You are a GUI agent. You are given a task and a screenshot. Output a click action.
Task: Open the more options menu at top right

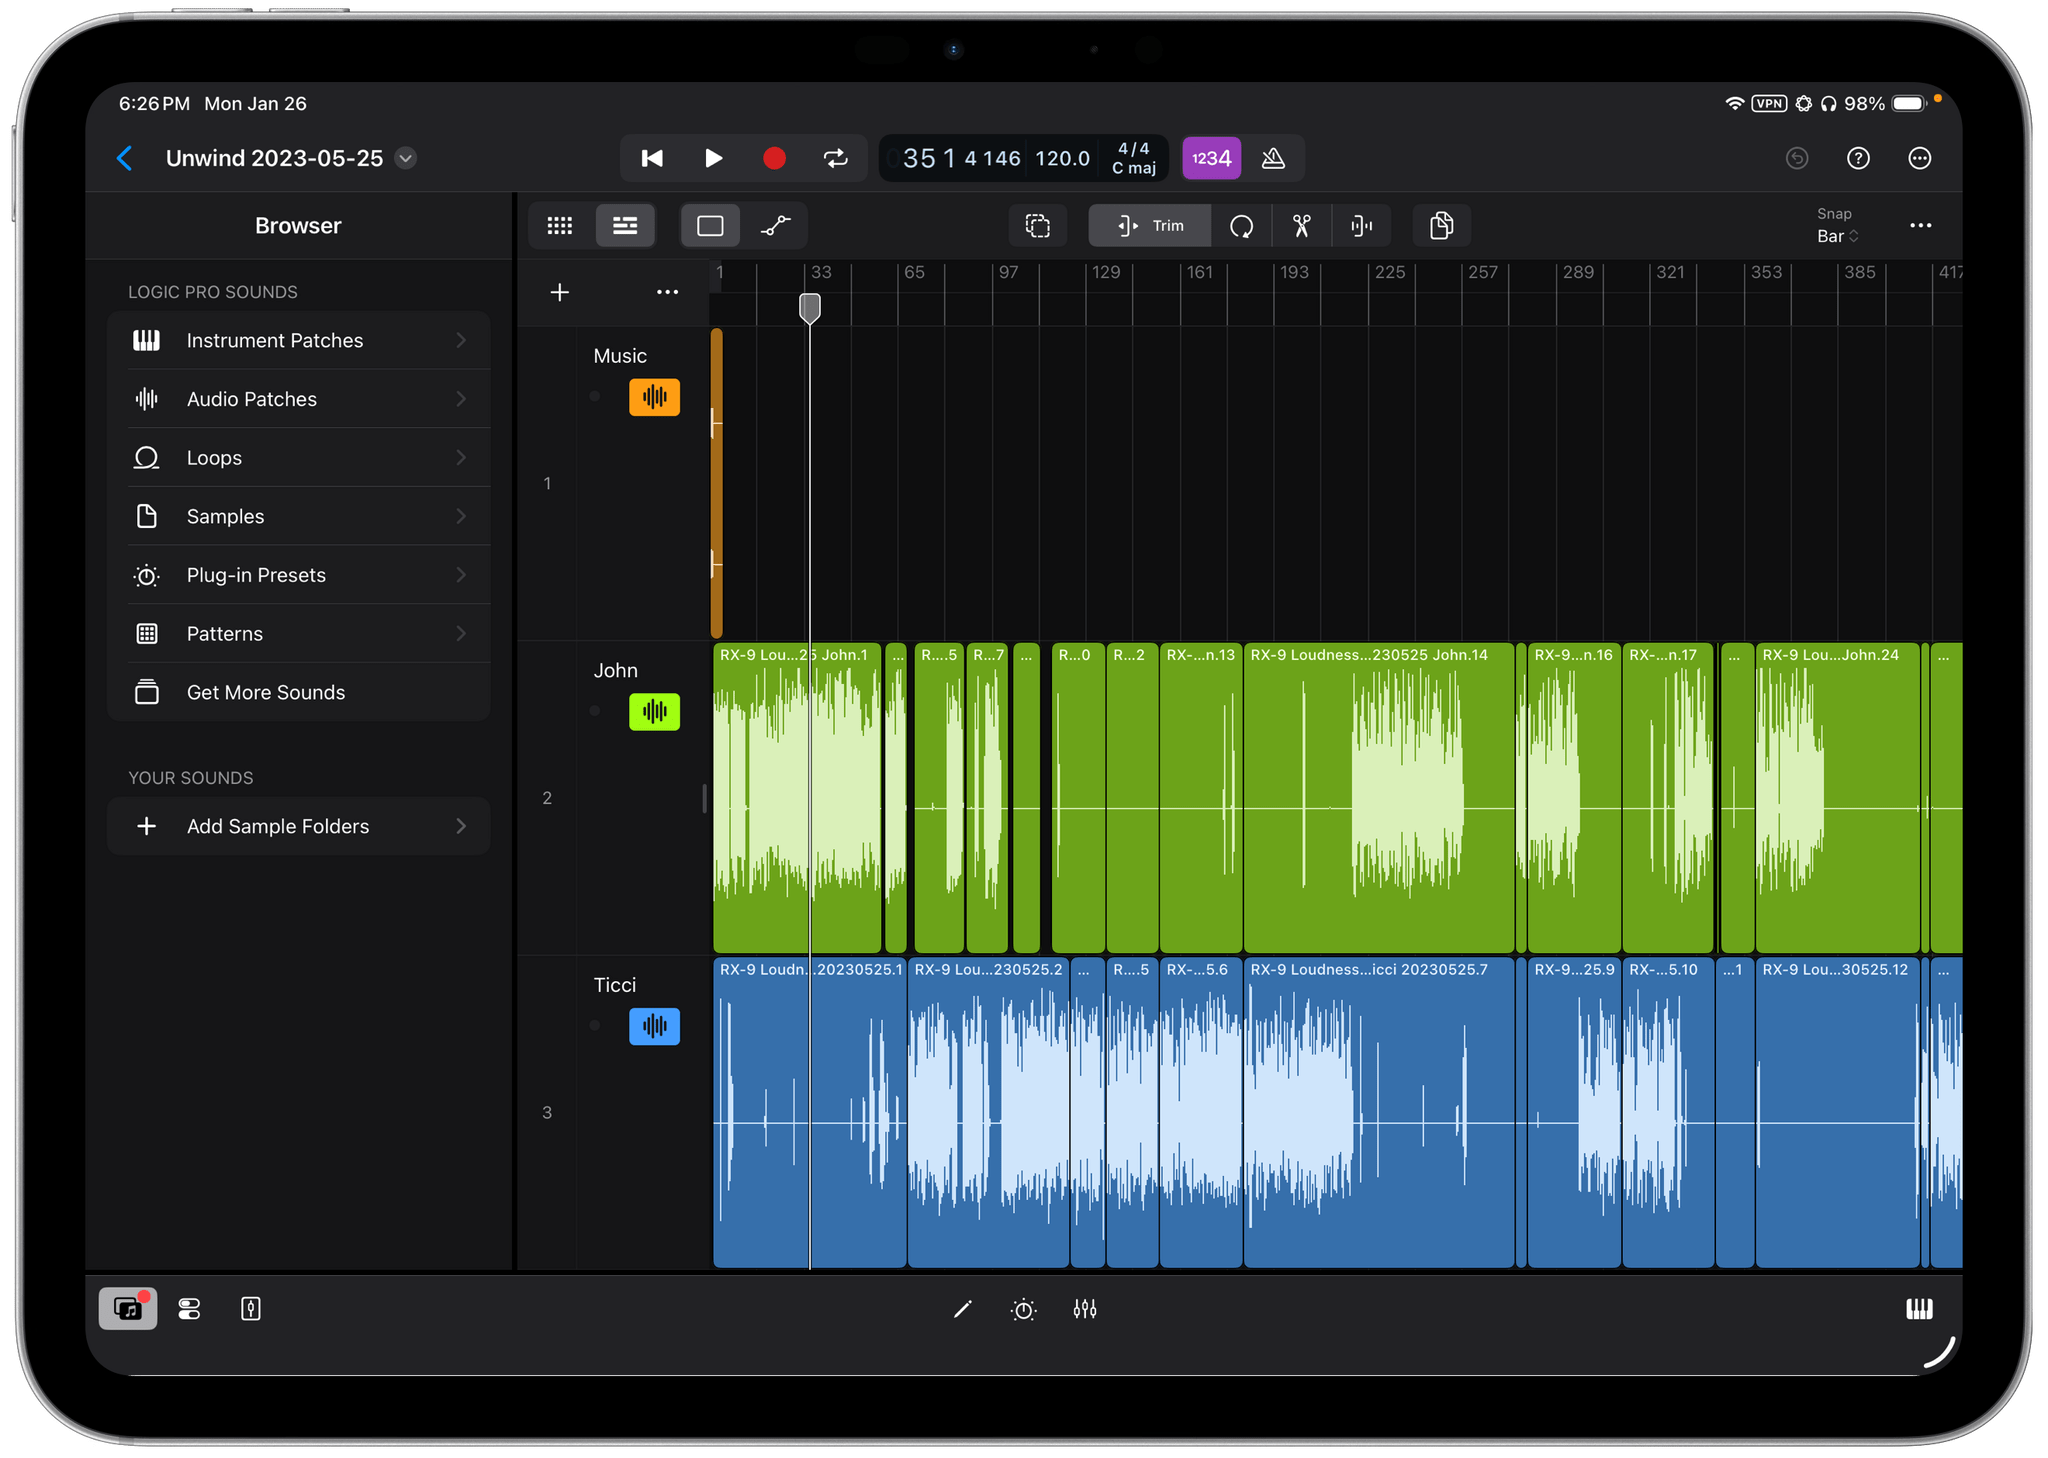point(1920,158)
